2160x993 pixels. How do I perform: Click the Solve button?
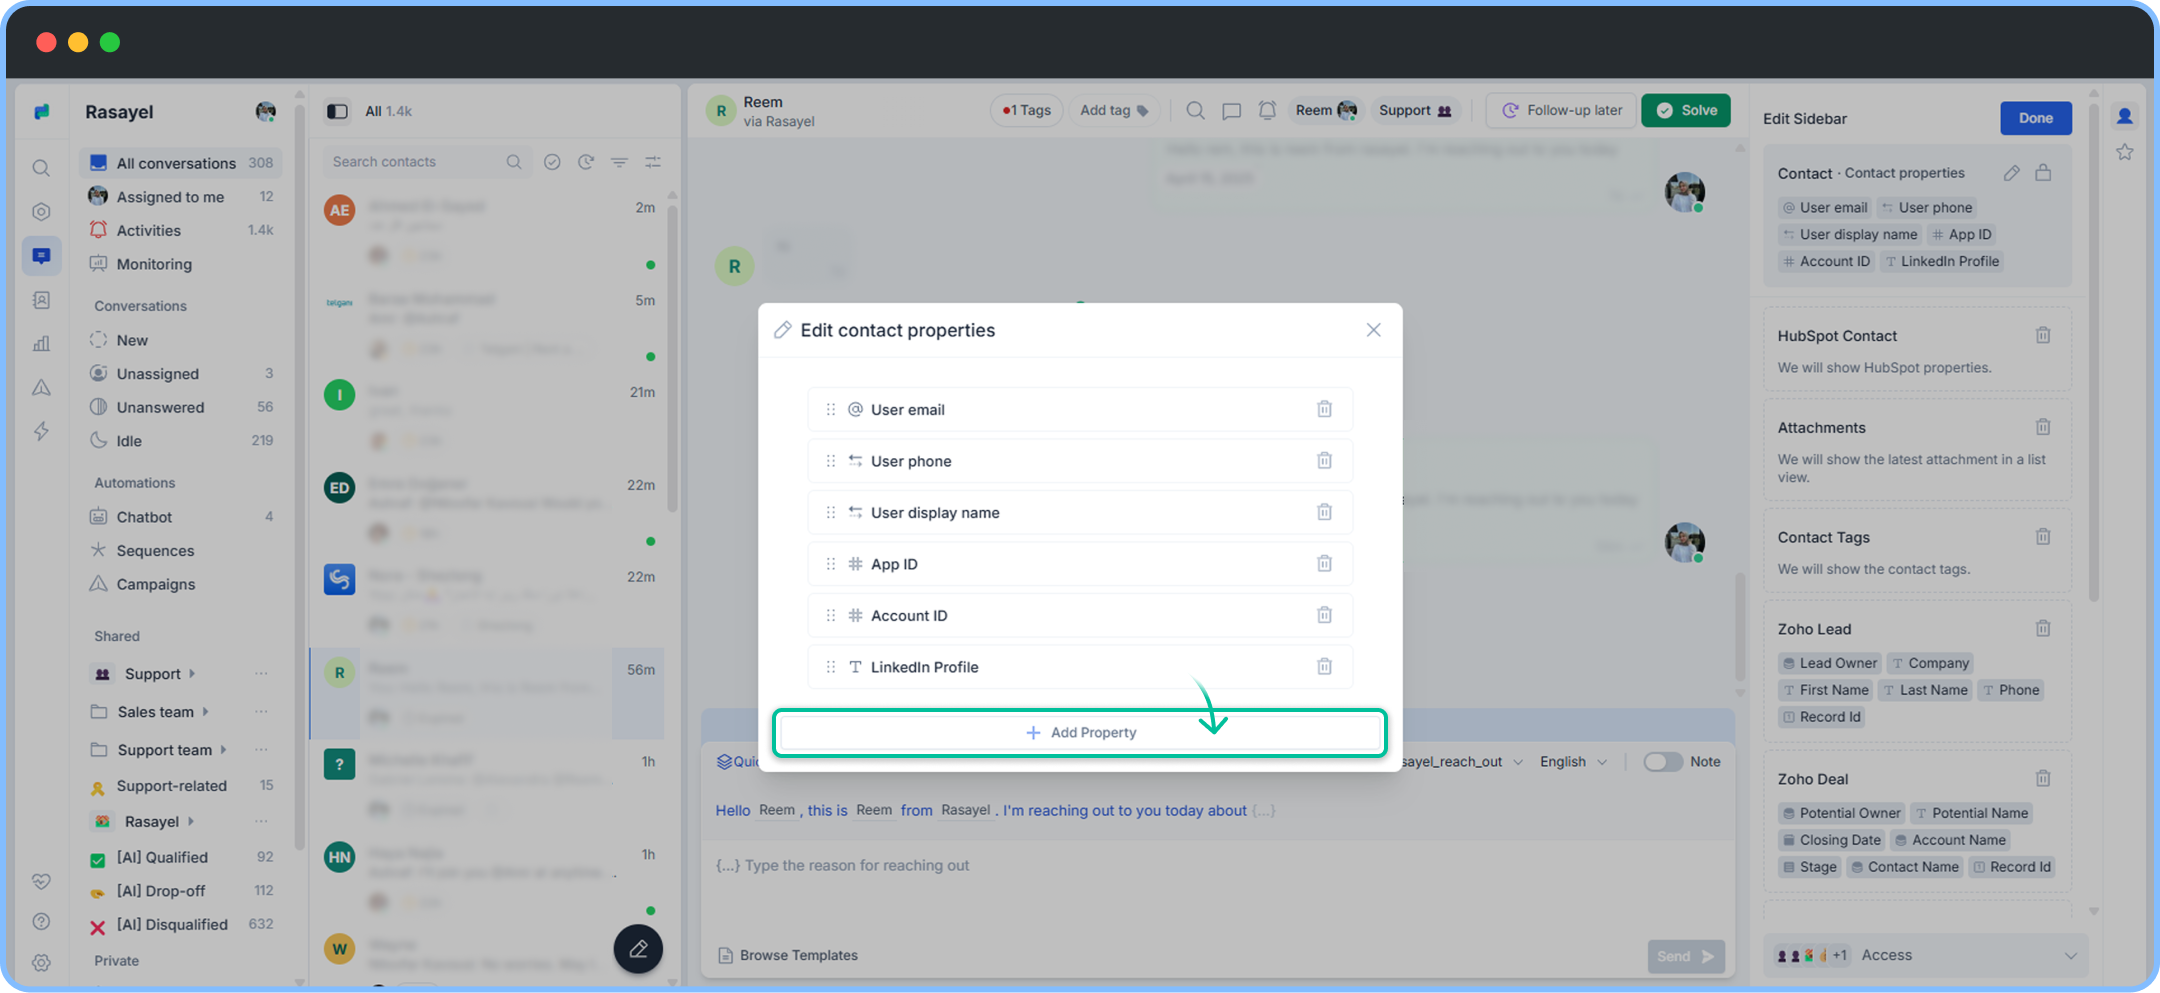click(1686, 110)
